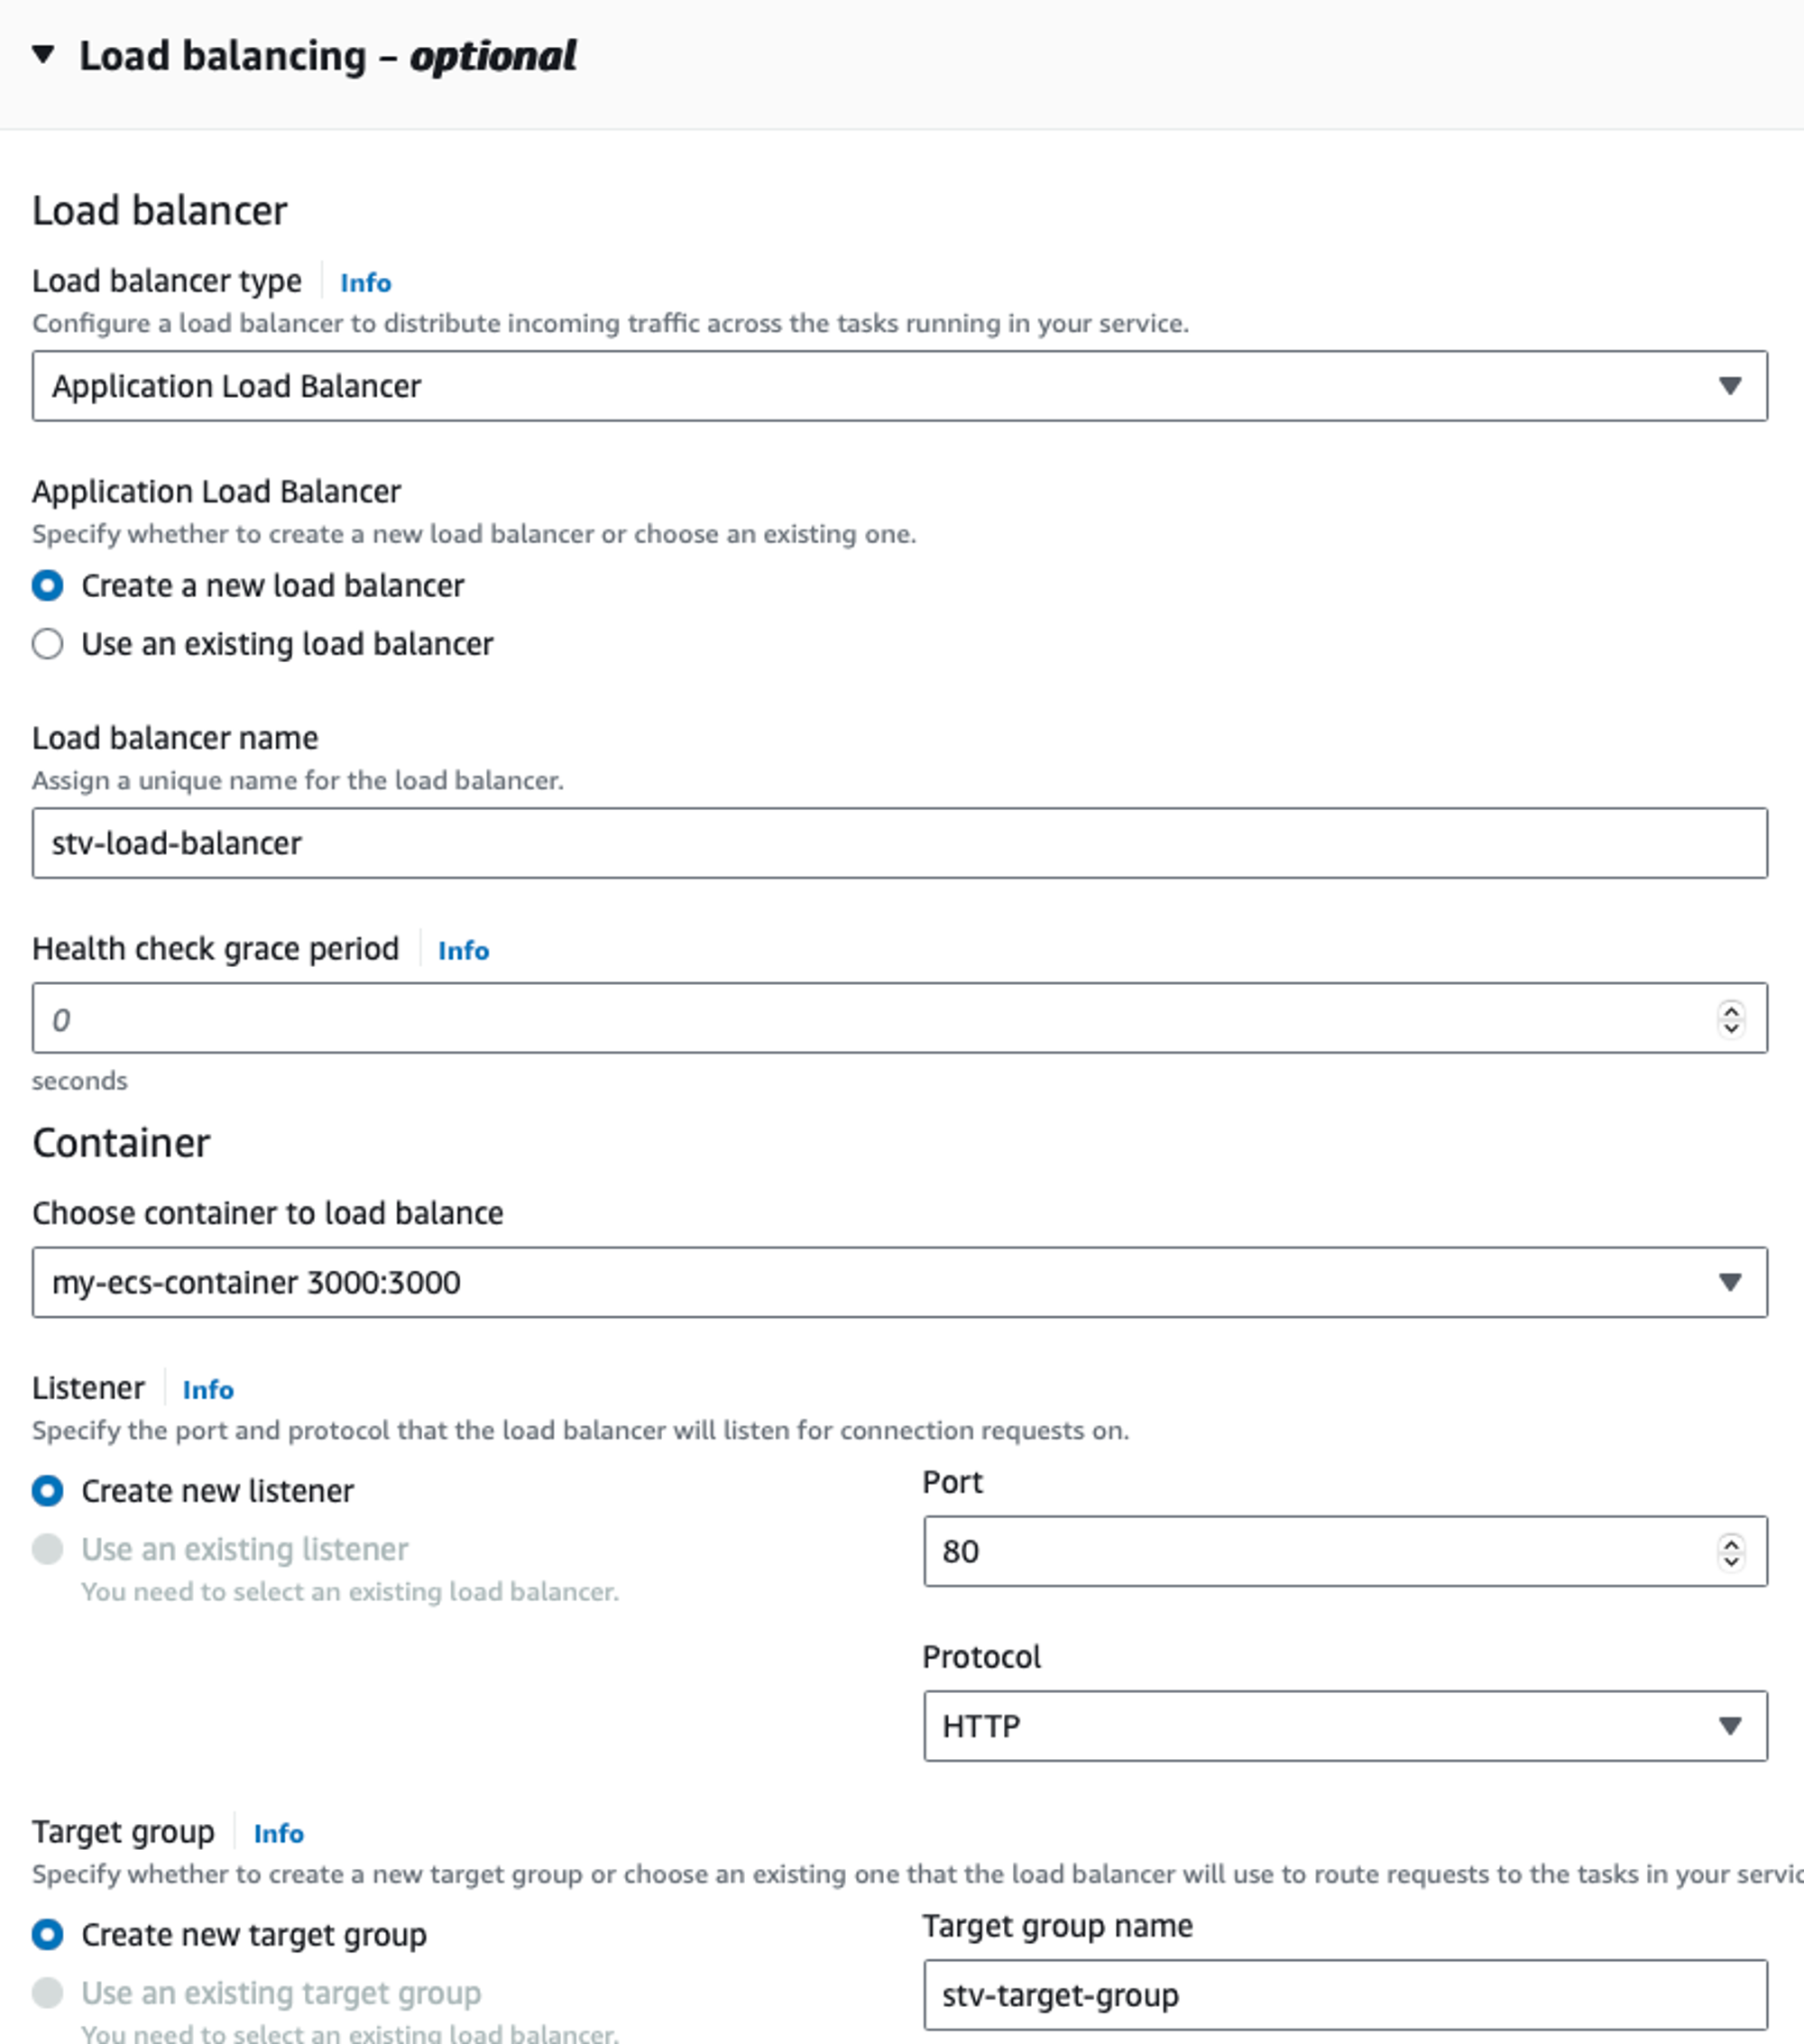Click the Load balancer name input field
Viewport: 1804px width, 2044px height.
(x=899, y=843)
